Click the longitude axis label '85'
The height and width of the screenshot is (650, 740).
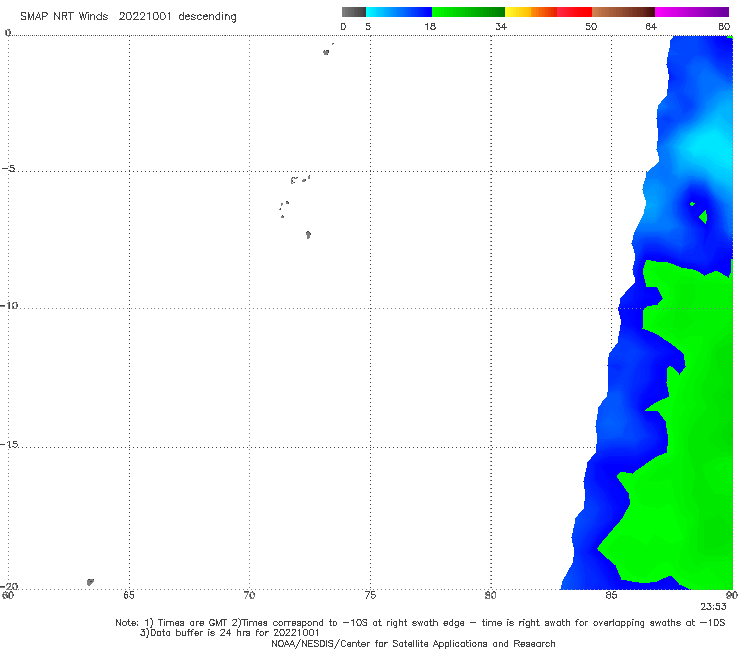[x=611, y=595]
